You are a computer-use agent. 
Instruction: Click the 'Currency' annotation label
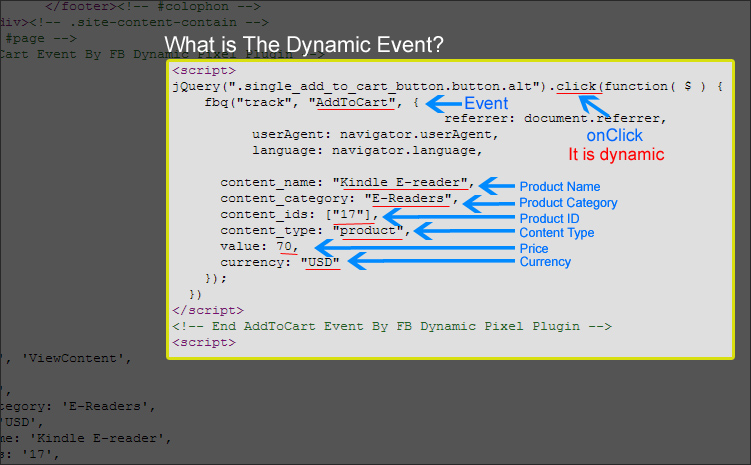(545, 262)
